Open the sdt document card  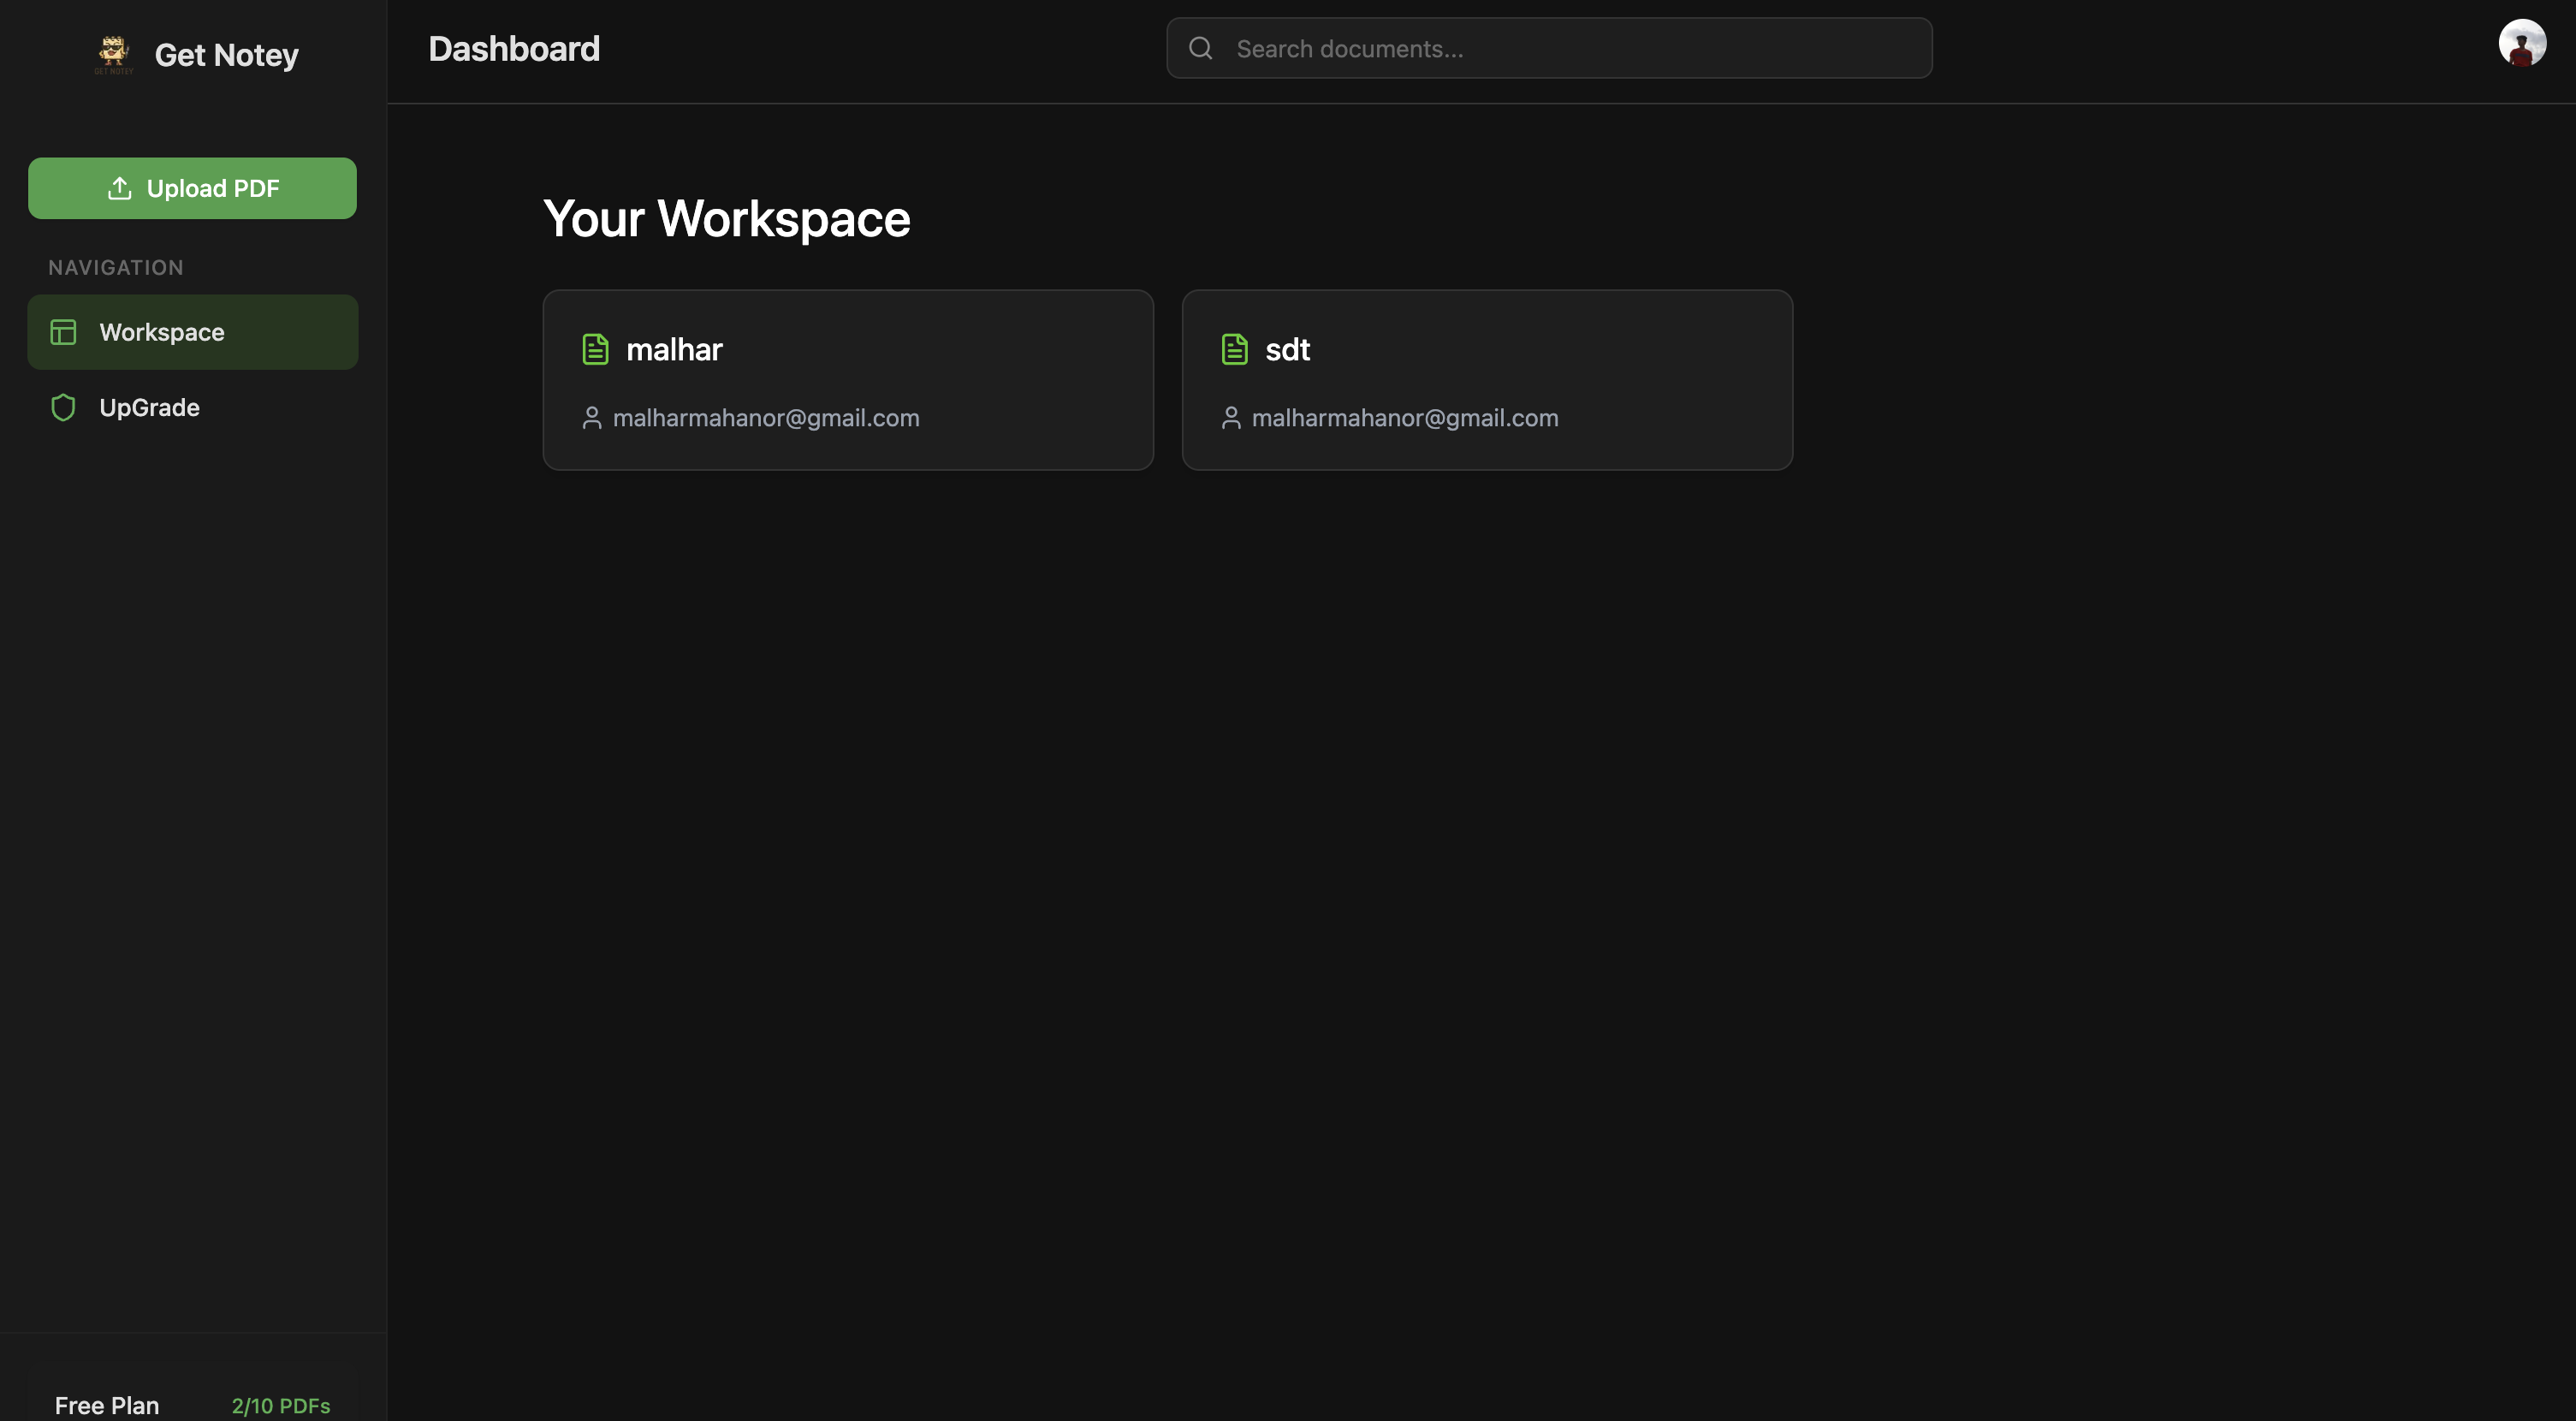[1486, 380]
